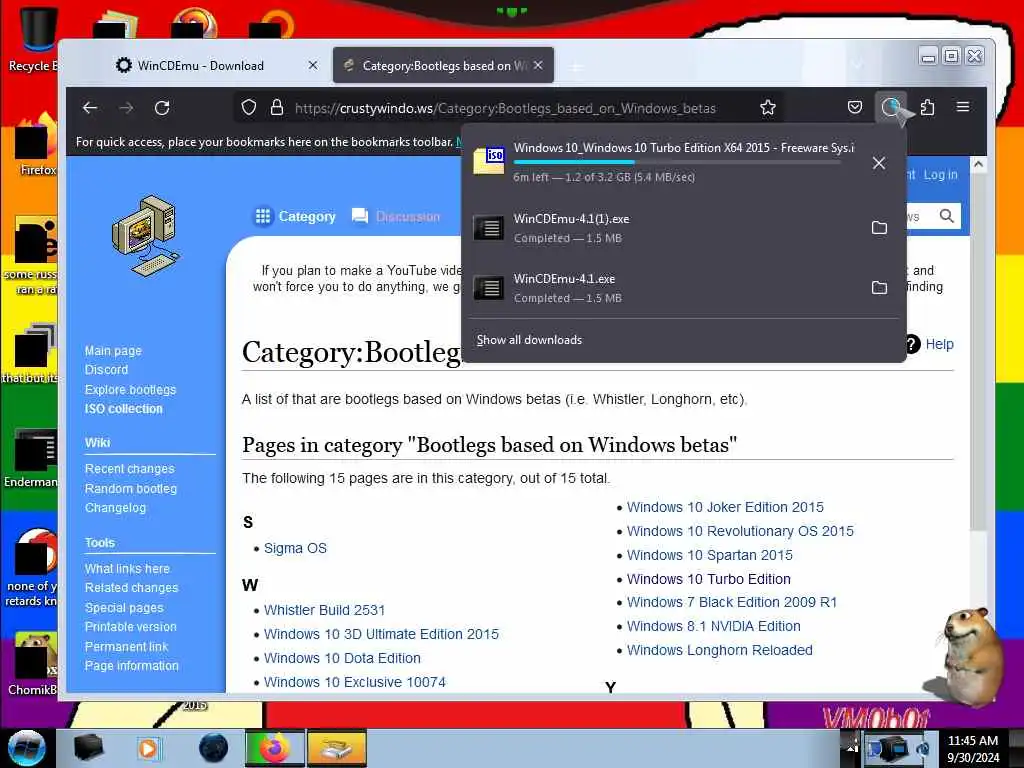Open What links here tool
This screenshot has width=1024, height=768.
point(127,569)
